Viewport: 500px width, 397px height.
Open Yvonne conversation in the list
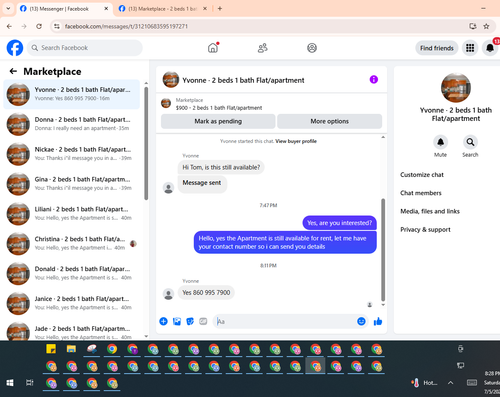point(72,94)
